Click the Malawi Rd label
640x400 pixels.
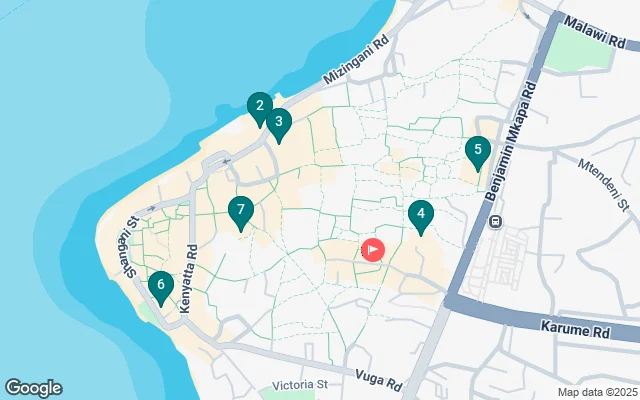click(595, 32)
